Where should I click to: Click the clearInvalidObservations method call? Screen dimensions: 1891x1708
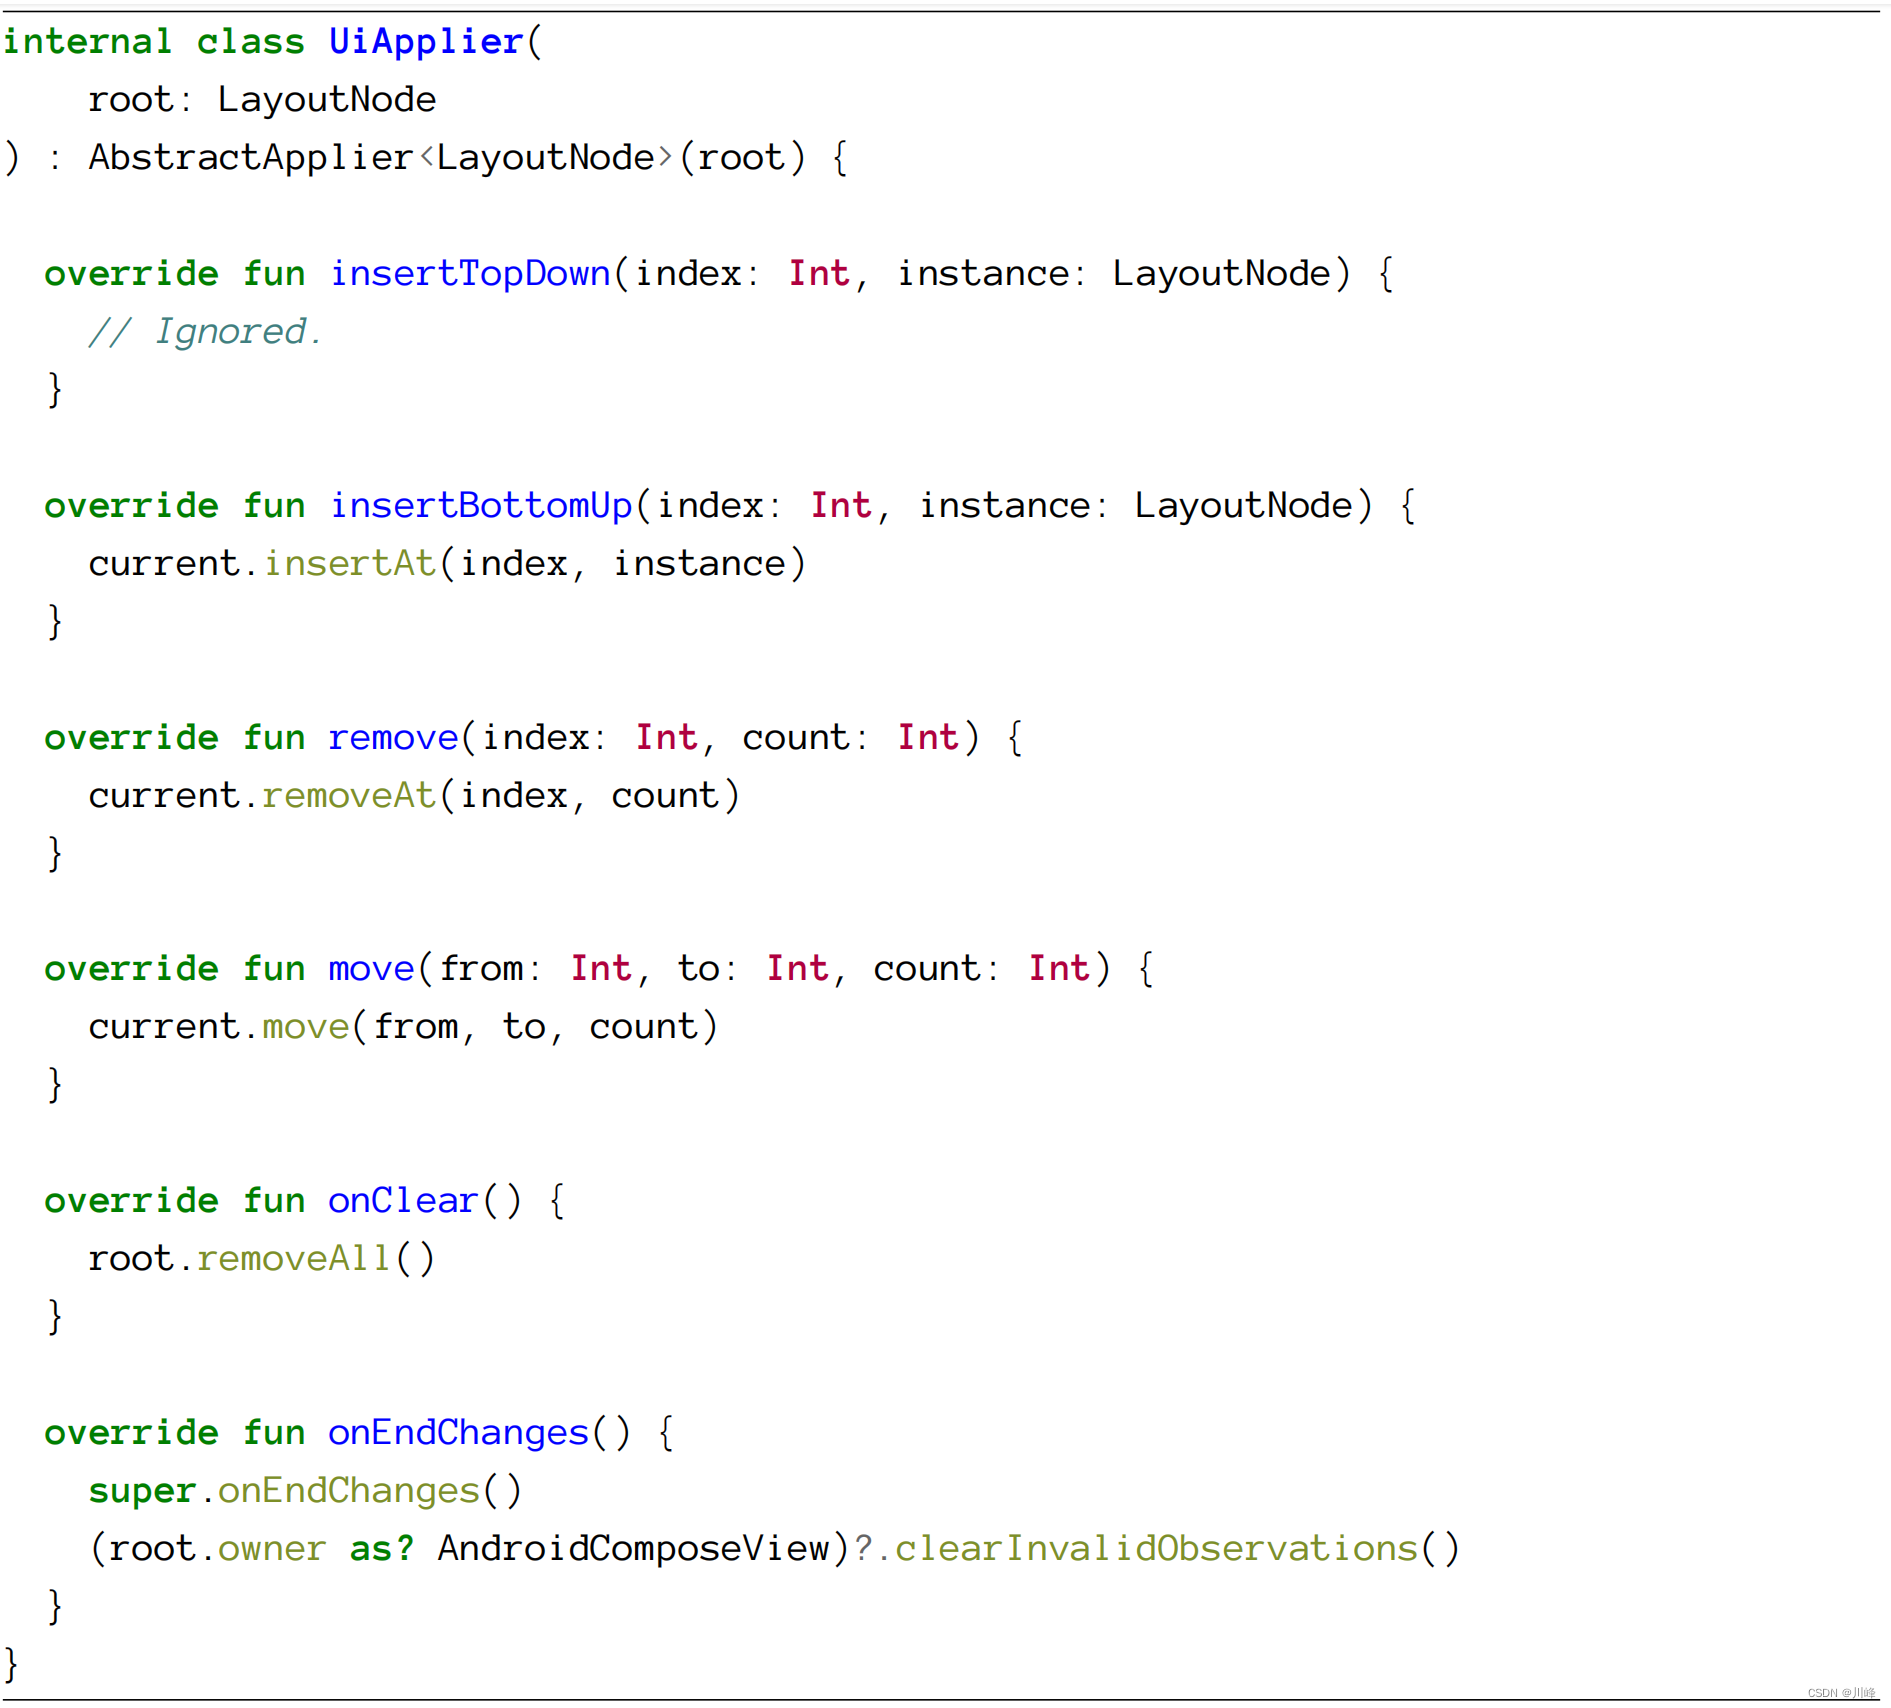click(1156, 1549)
